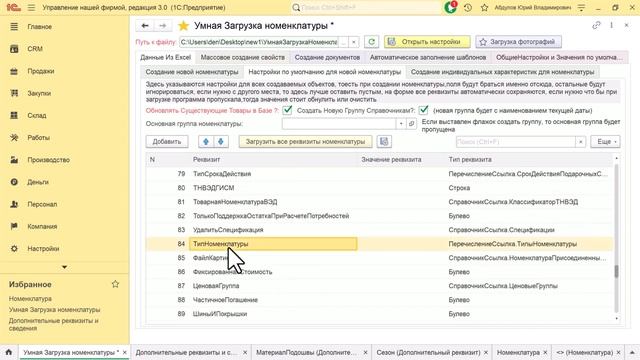Open the Закупки section
Screen dimensions: 640x360
[39, 93]
